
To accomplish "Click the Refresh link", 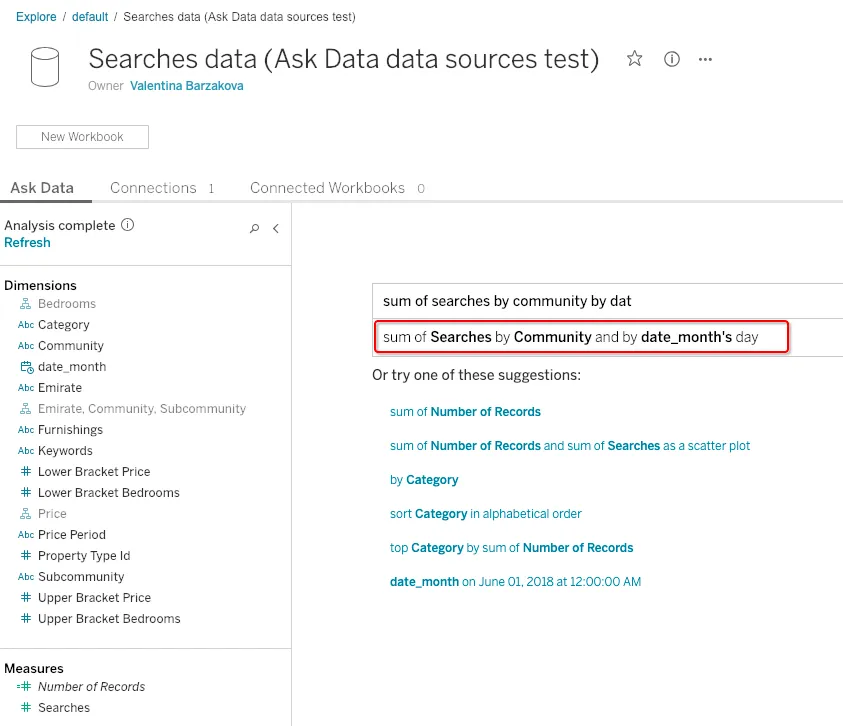I will pos(27,243).
